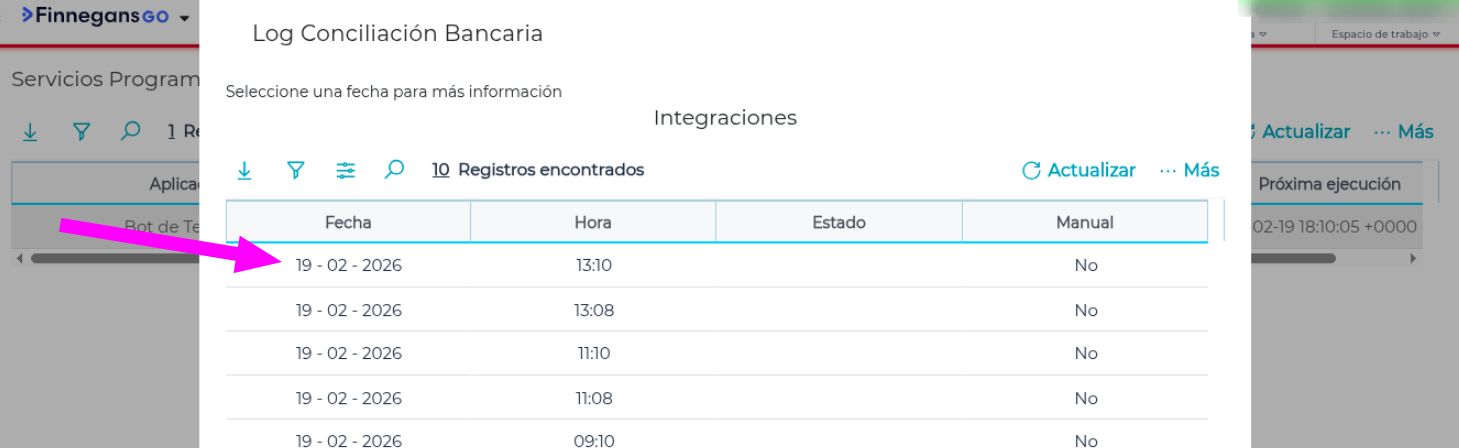
Task: Open the Más menu on the background page
Action: pyautogui.click(x=1403, y=132)
